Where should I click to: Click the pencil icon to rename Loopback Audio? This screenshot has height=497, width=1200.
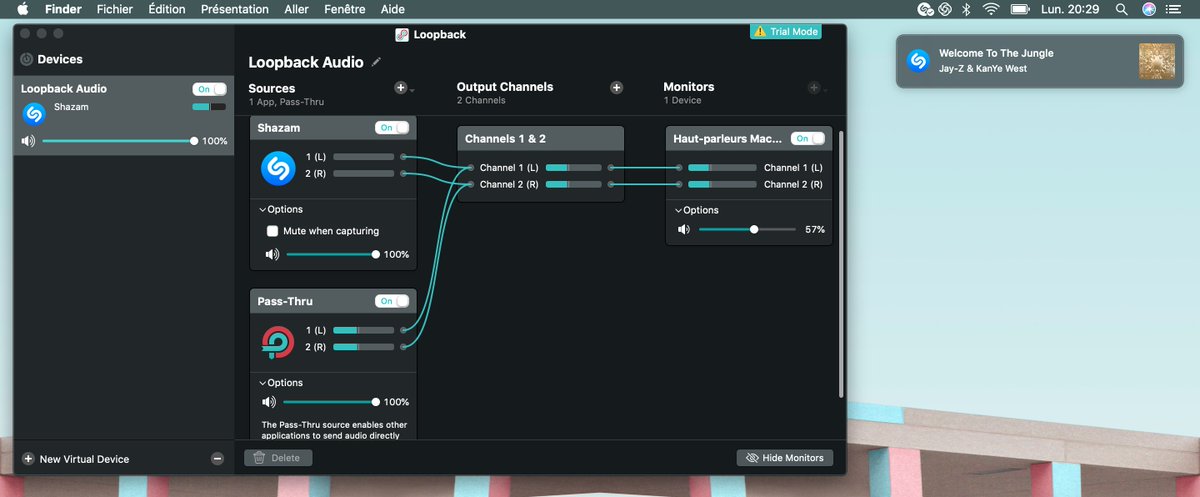point(376,62)
